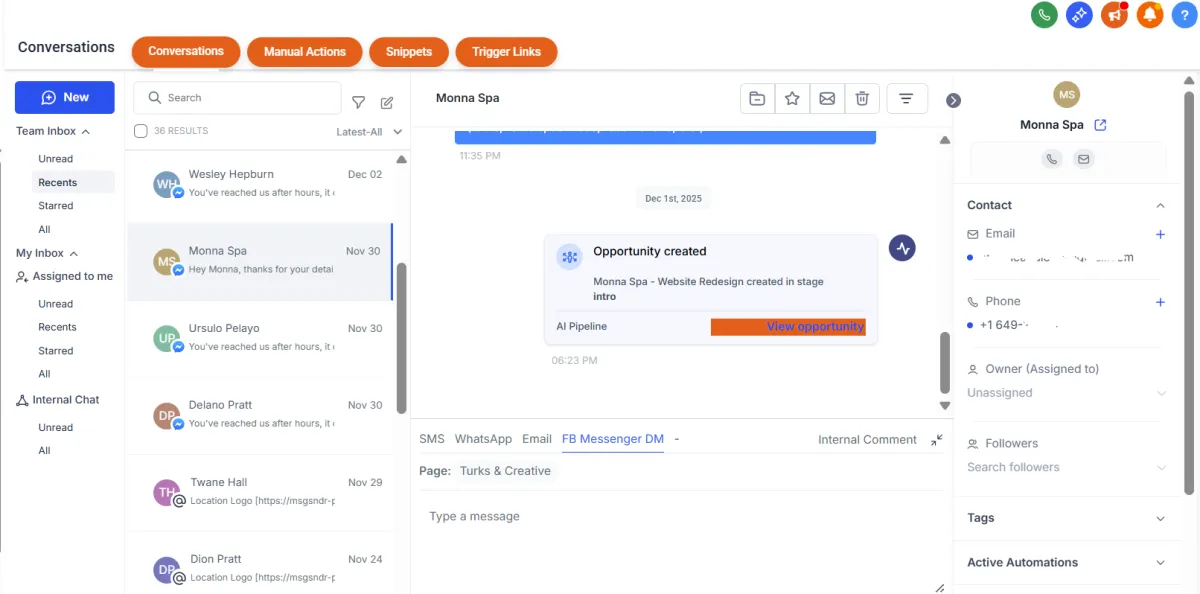Image resolution: width=1200 pixels, height=594 pixels.
Task: Open the Search followers dropdown
Action: pos(1066,467)
